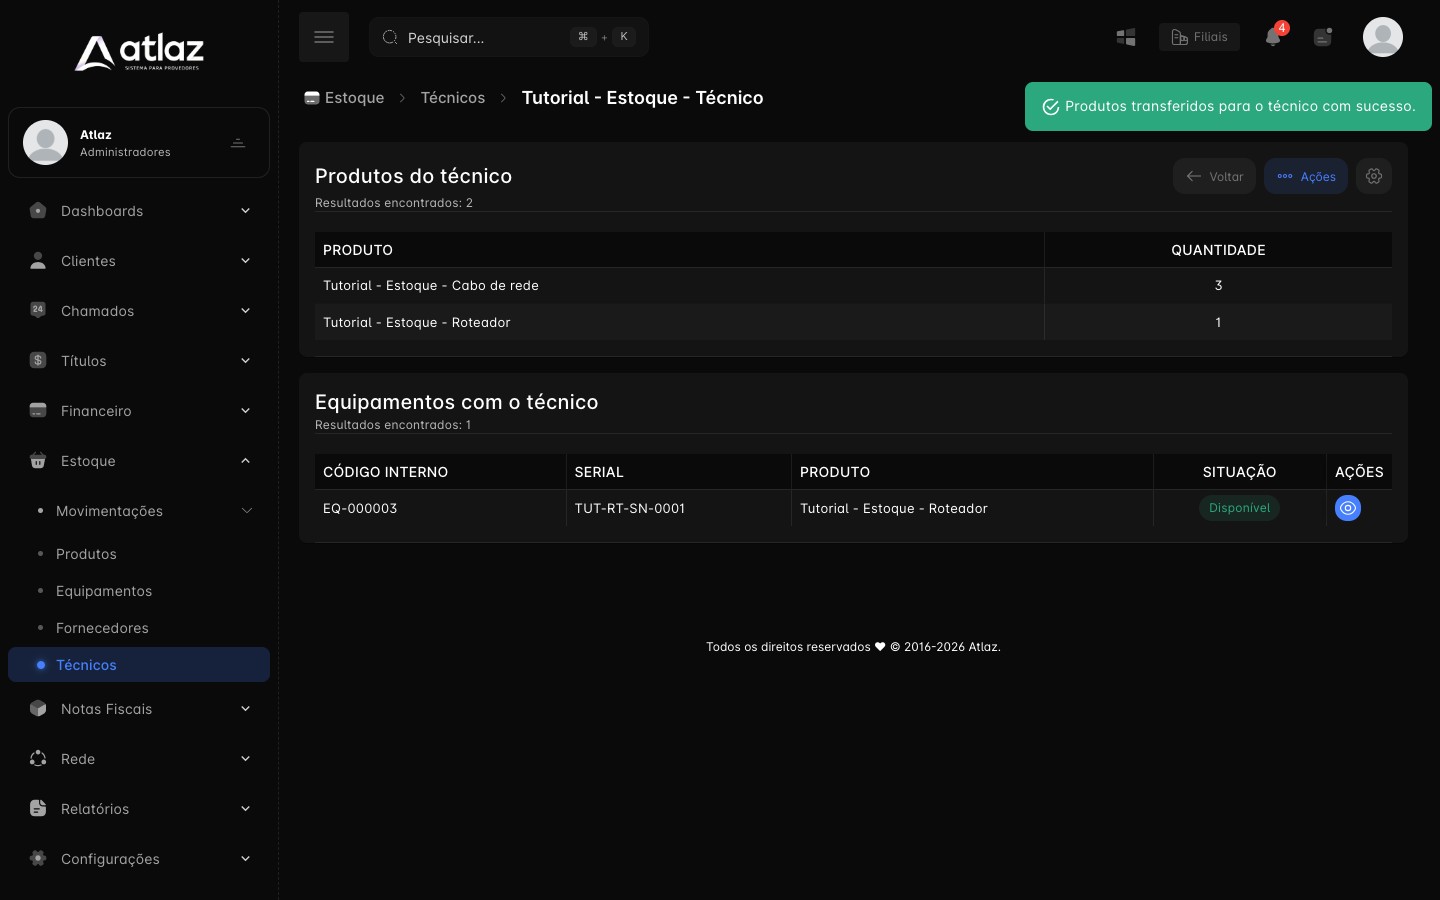
Task: Click the Financeiro card icon
Action: pos(38,410)
